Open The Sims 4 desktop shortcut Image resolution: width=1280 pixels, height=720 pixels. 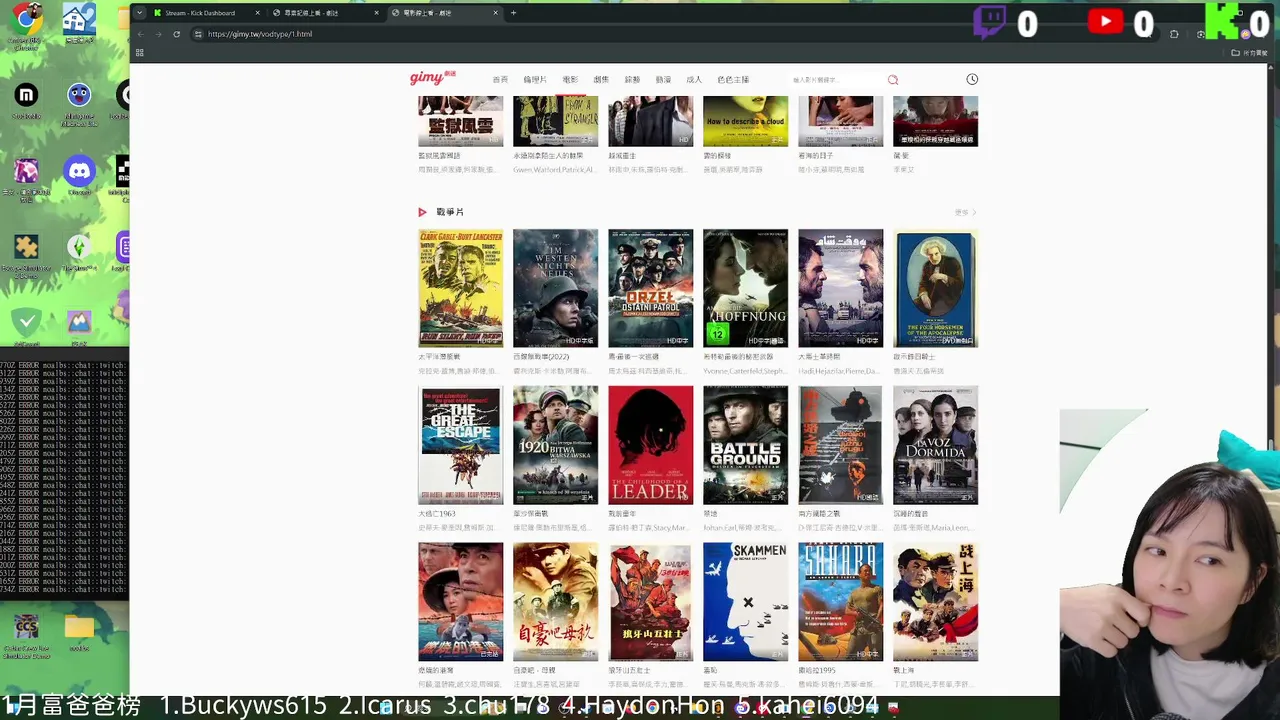pos(79,246)
